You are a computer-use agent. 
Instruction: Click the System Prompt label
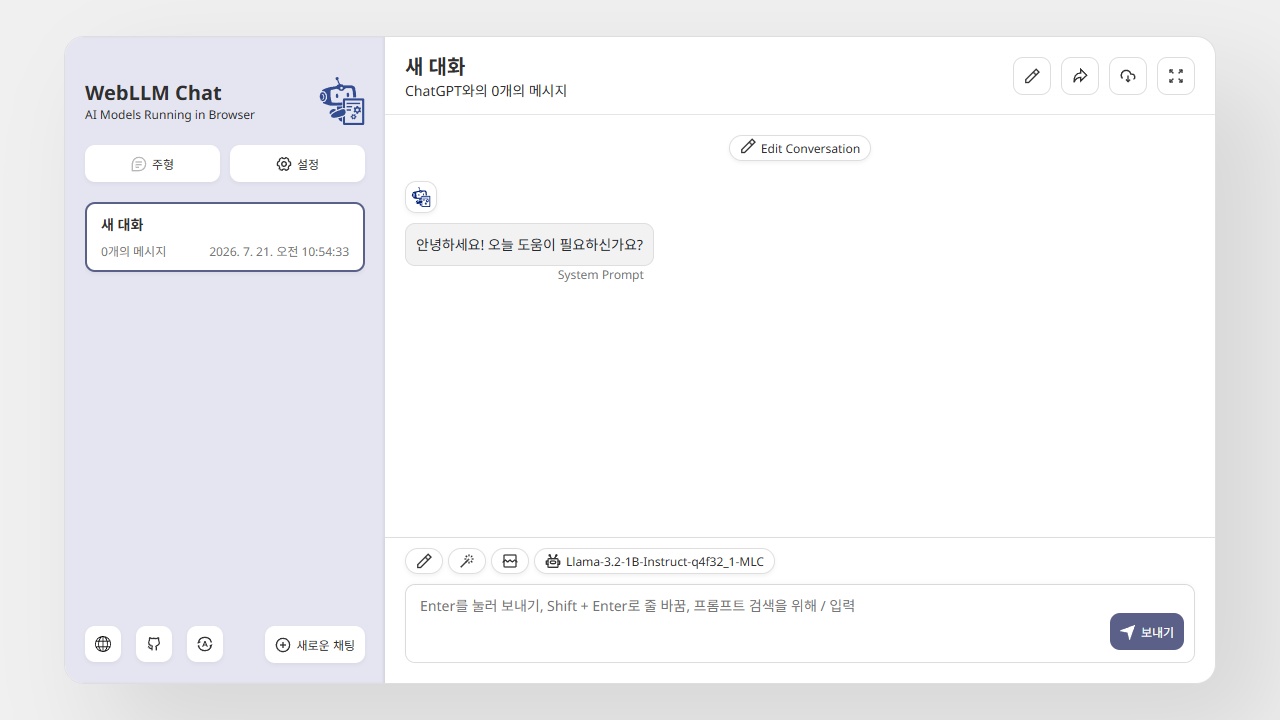point(601,275)
